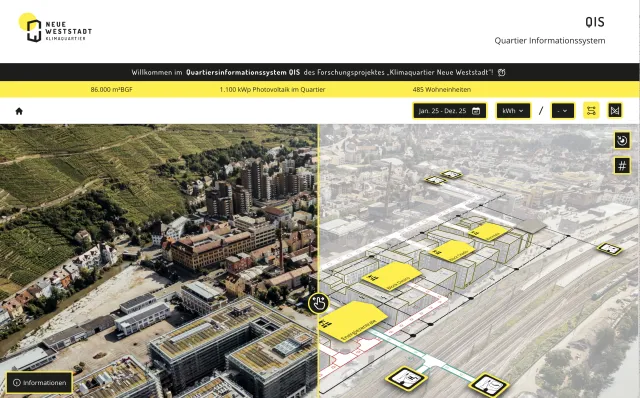
Task: Toggle the hash grid overlay button
Action: point(622,166)
